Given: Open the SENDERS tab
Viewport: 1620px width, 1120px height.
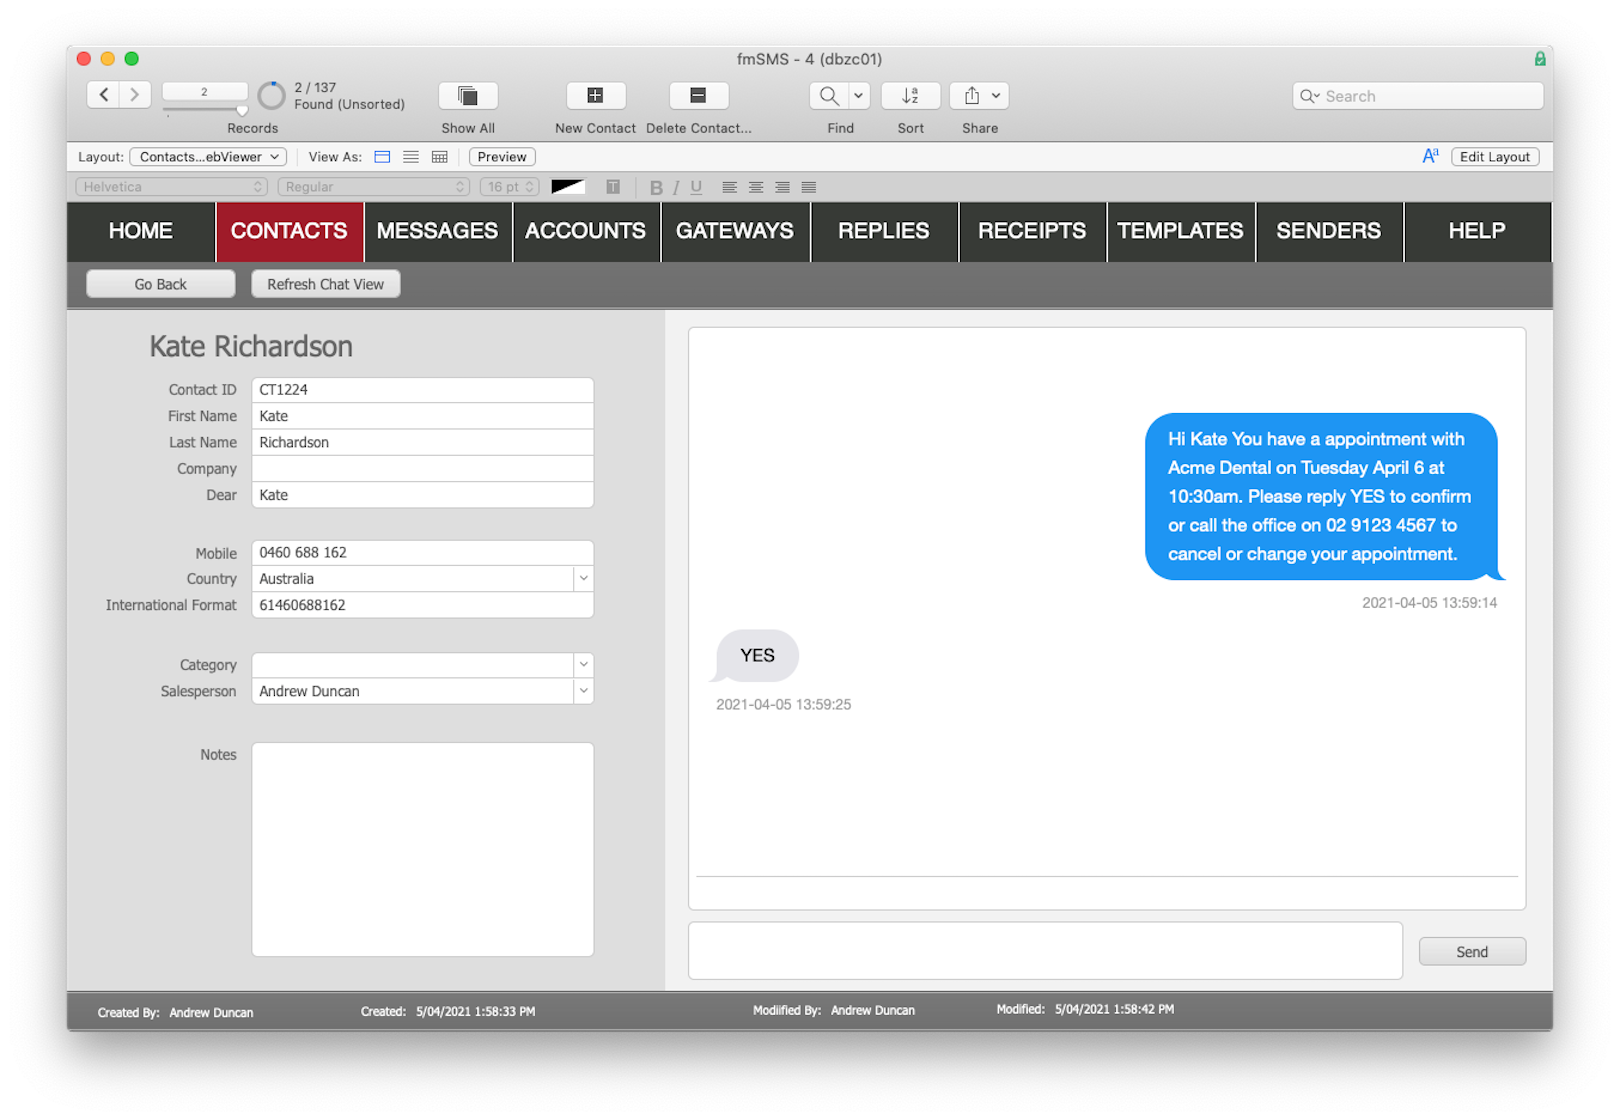Looking at the screenshot, I should click(x=1329, y=231).
